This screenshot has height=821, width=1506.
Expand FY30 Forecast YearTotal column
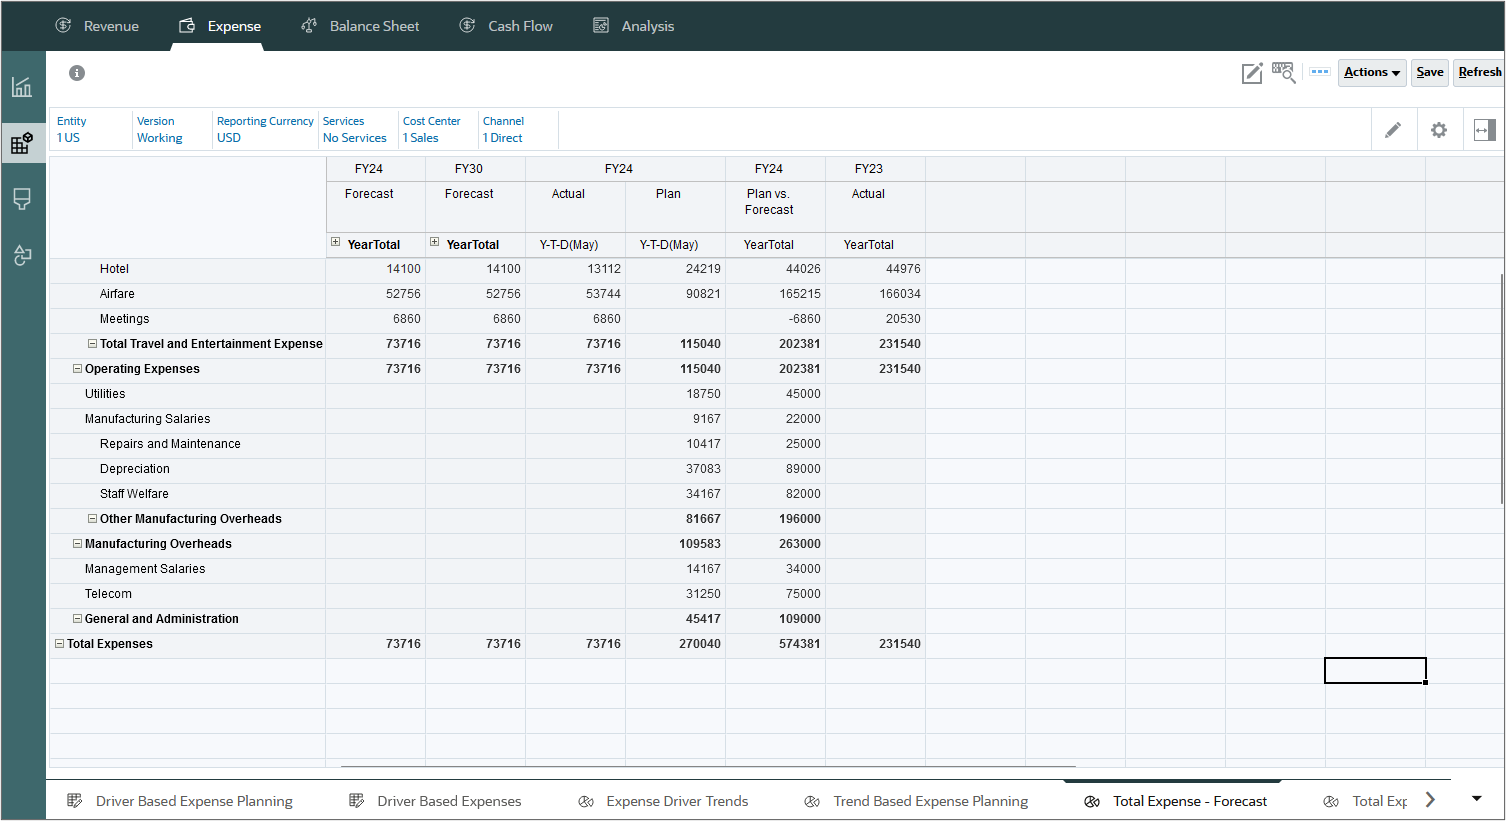435,242
